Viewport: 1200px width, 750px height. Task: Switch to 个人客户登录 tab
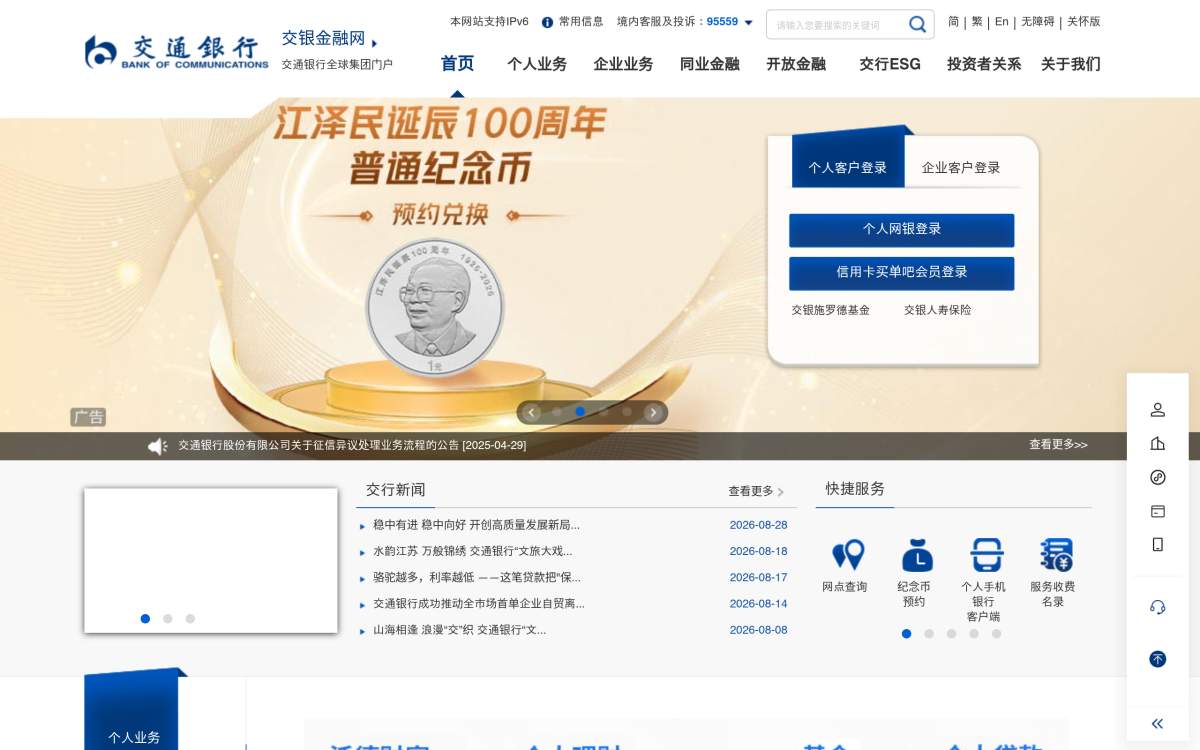pos(848,166)
